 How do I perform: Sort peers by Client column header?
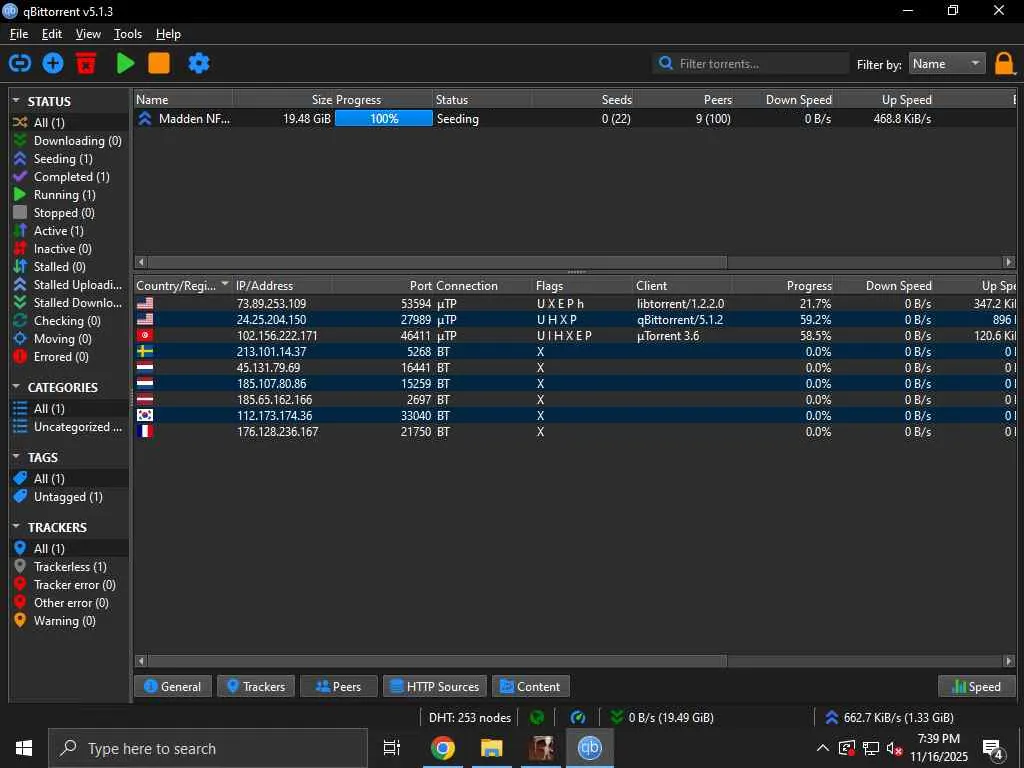682,285
